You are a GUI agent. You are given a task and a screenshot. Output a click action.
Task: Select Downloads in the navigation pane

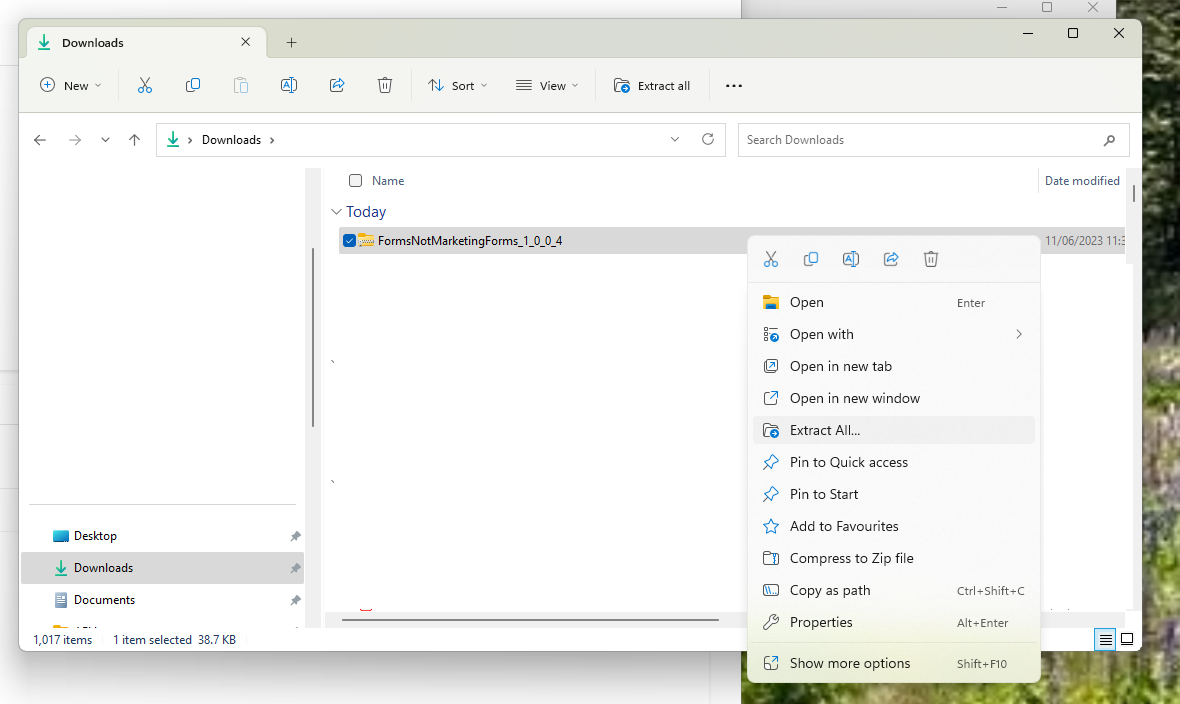click(163, 568)
